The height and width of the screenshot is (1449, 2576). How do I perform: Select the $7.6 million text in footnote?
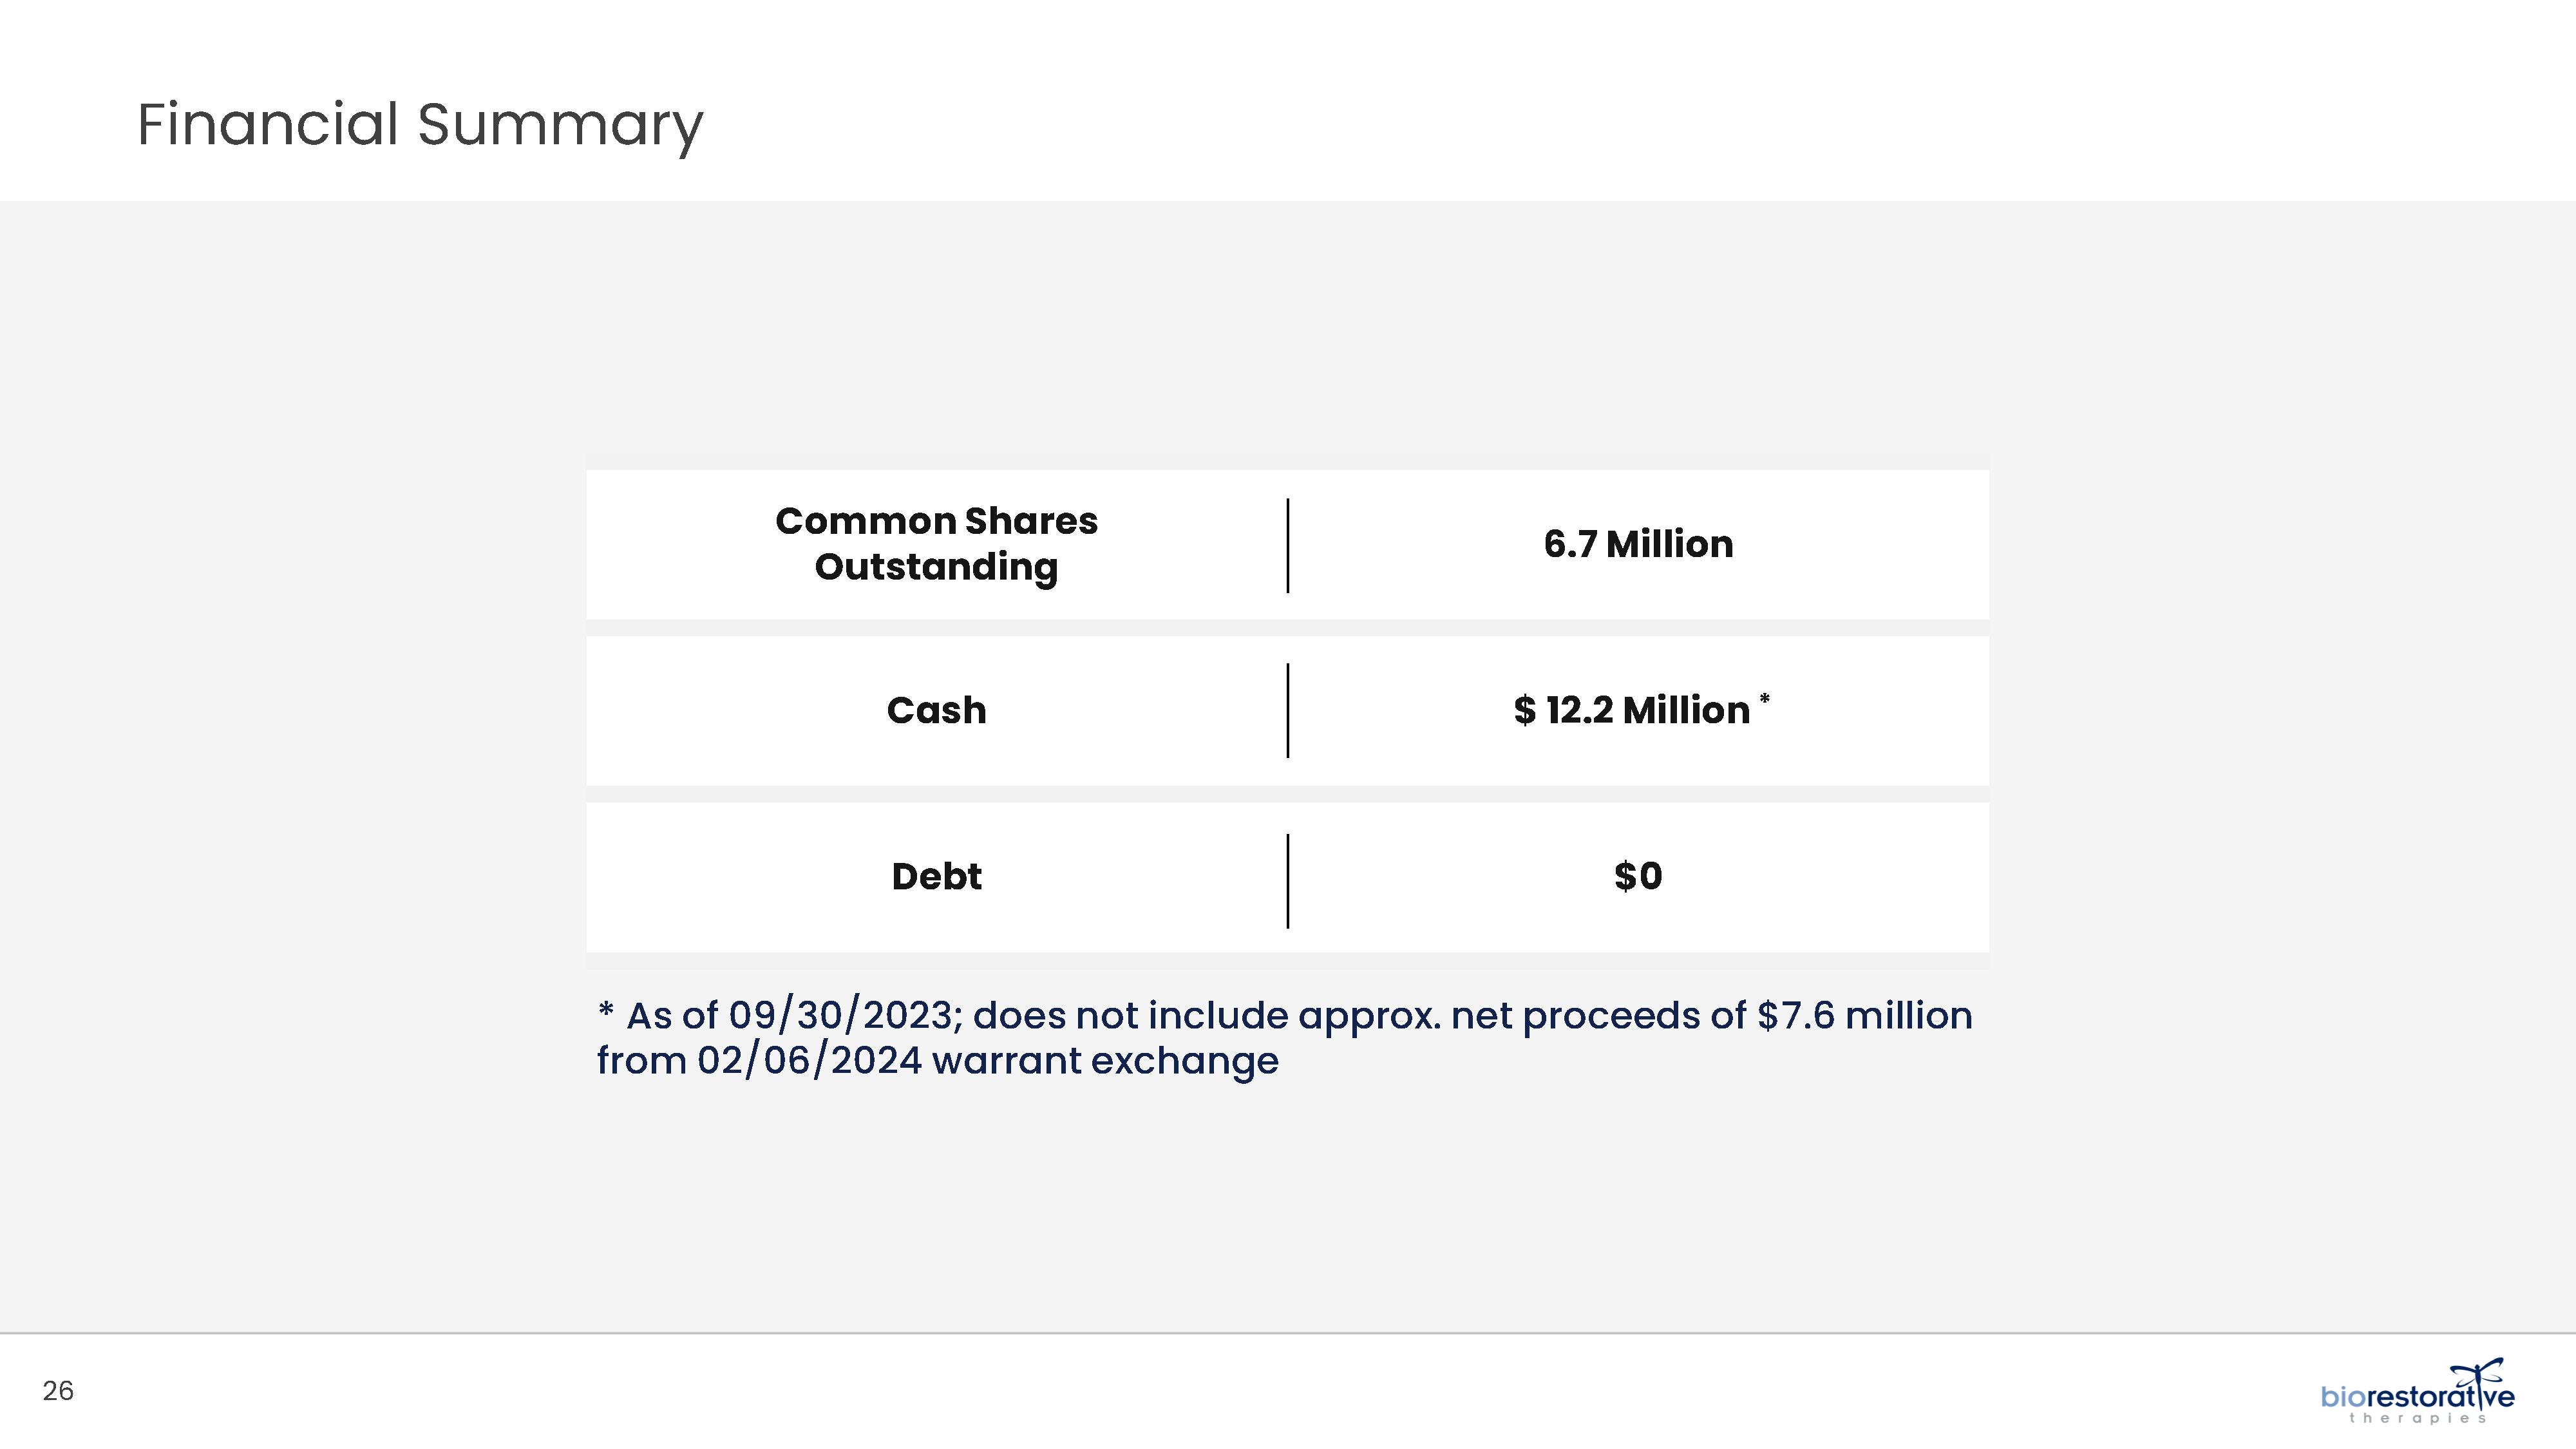tap(1865, 1016)
